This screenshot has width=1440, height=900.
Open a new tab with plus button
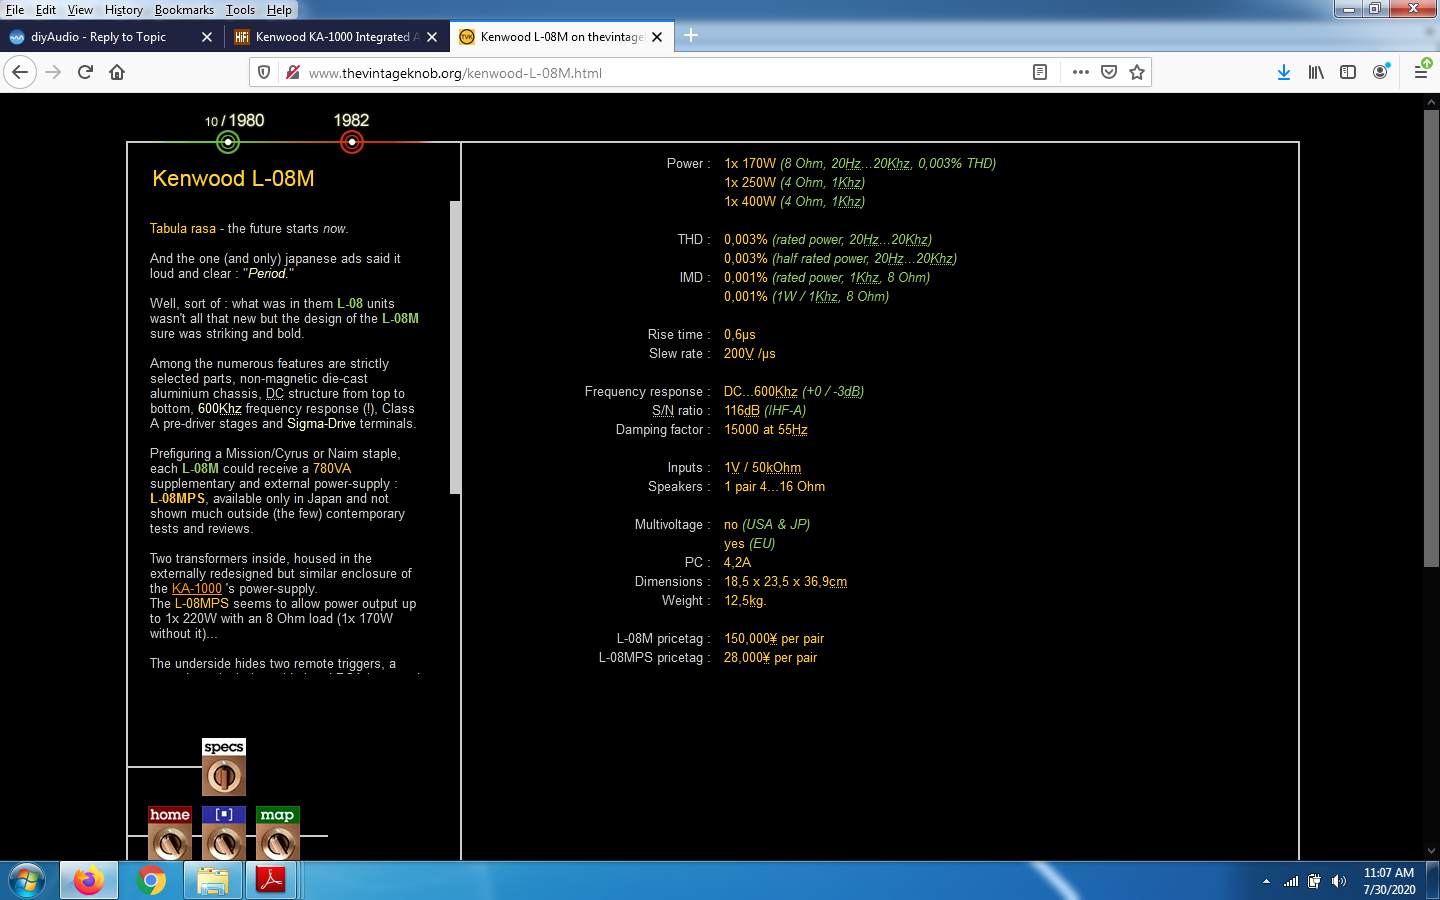tap(691, 36)
